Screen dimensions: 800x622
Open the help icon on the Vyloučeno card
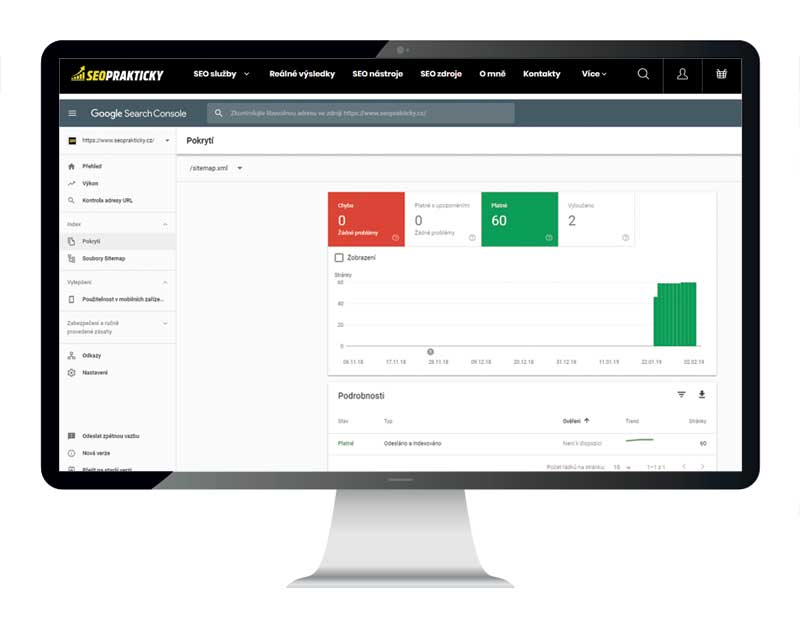(x=626, y=238)
